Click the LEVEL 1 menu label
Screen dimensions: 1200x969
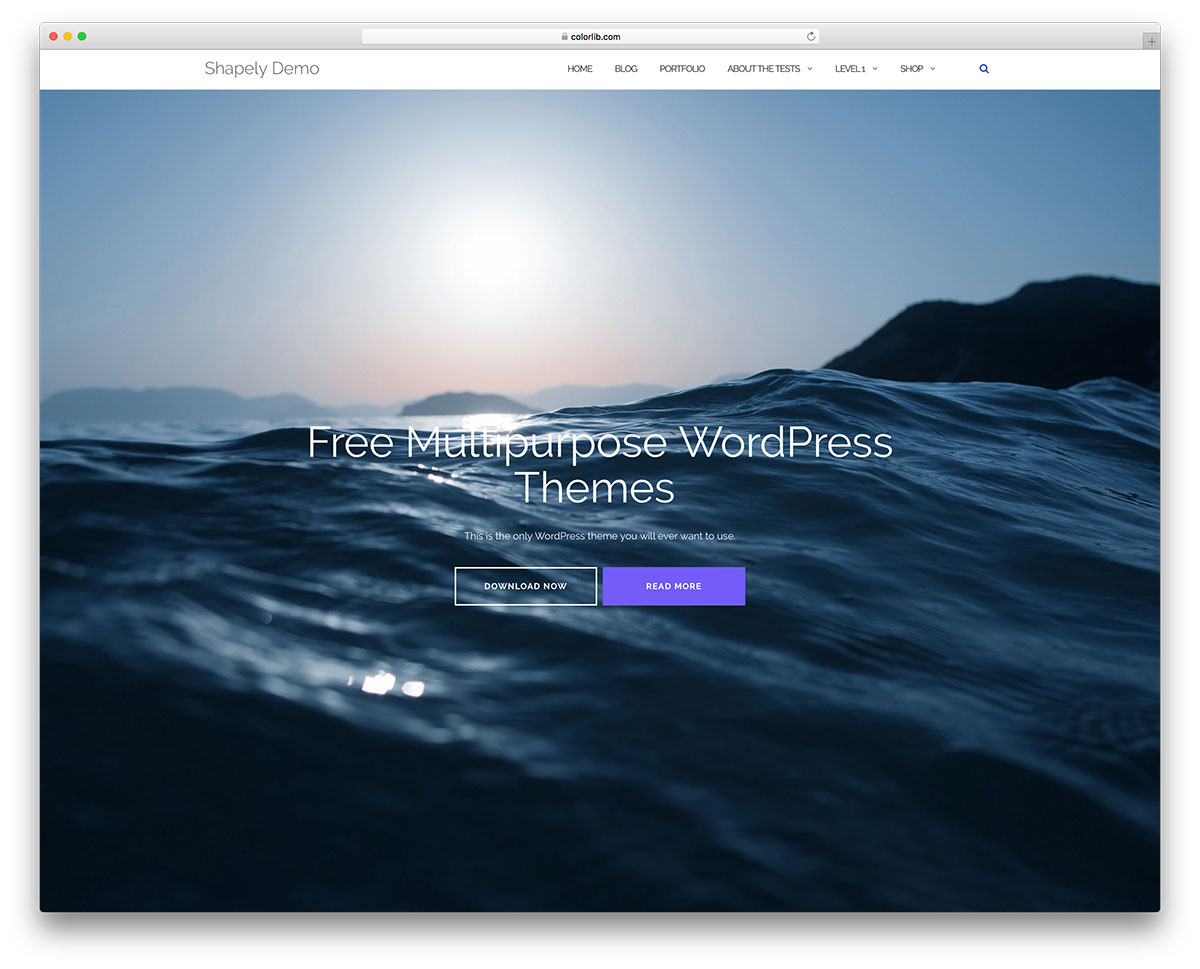pos(850,69)
